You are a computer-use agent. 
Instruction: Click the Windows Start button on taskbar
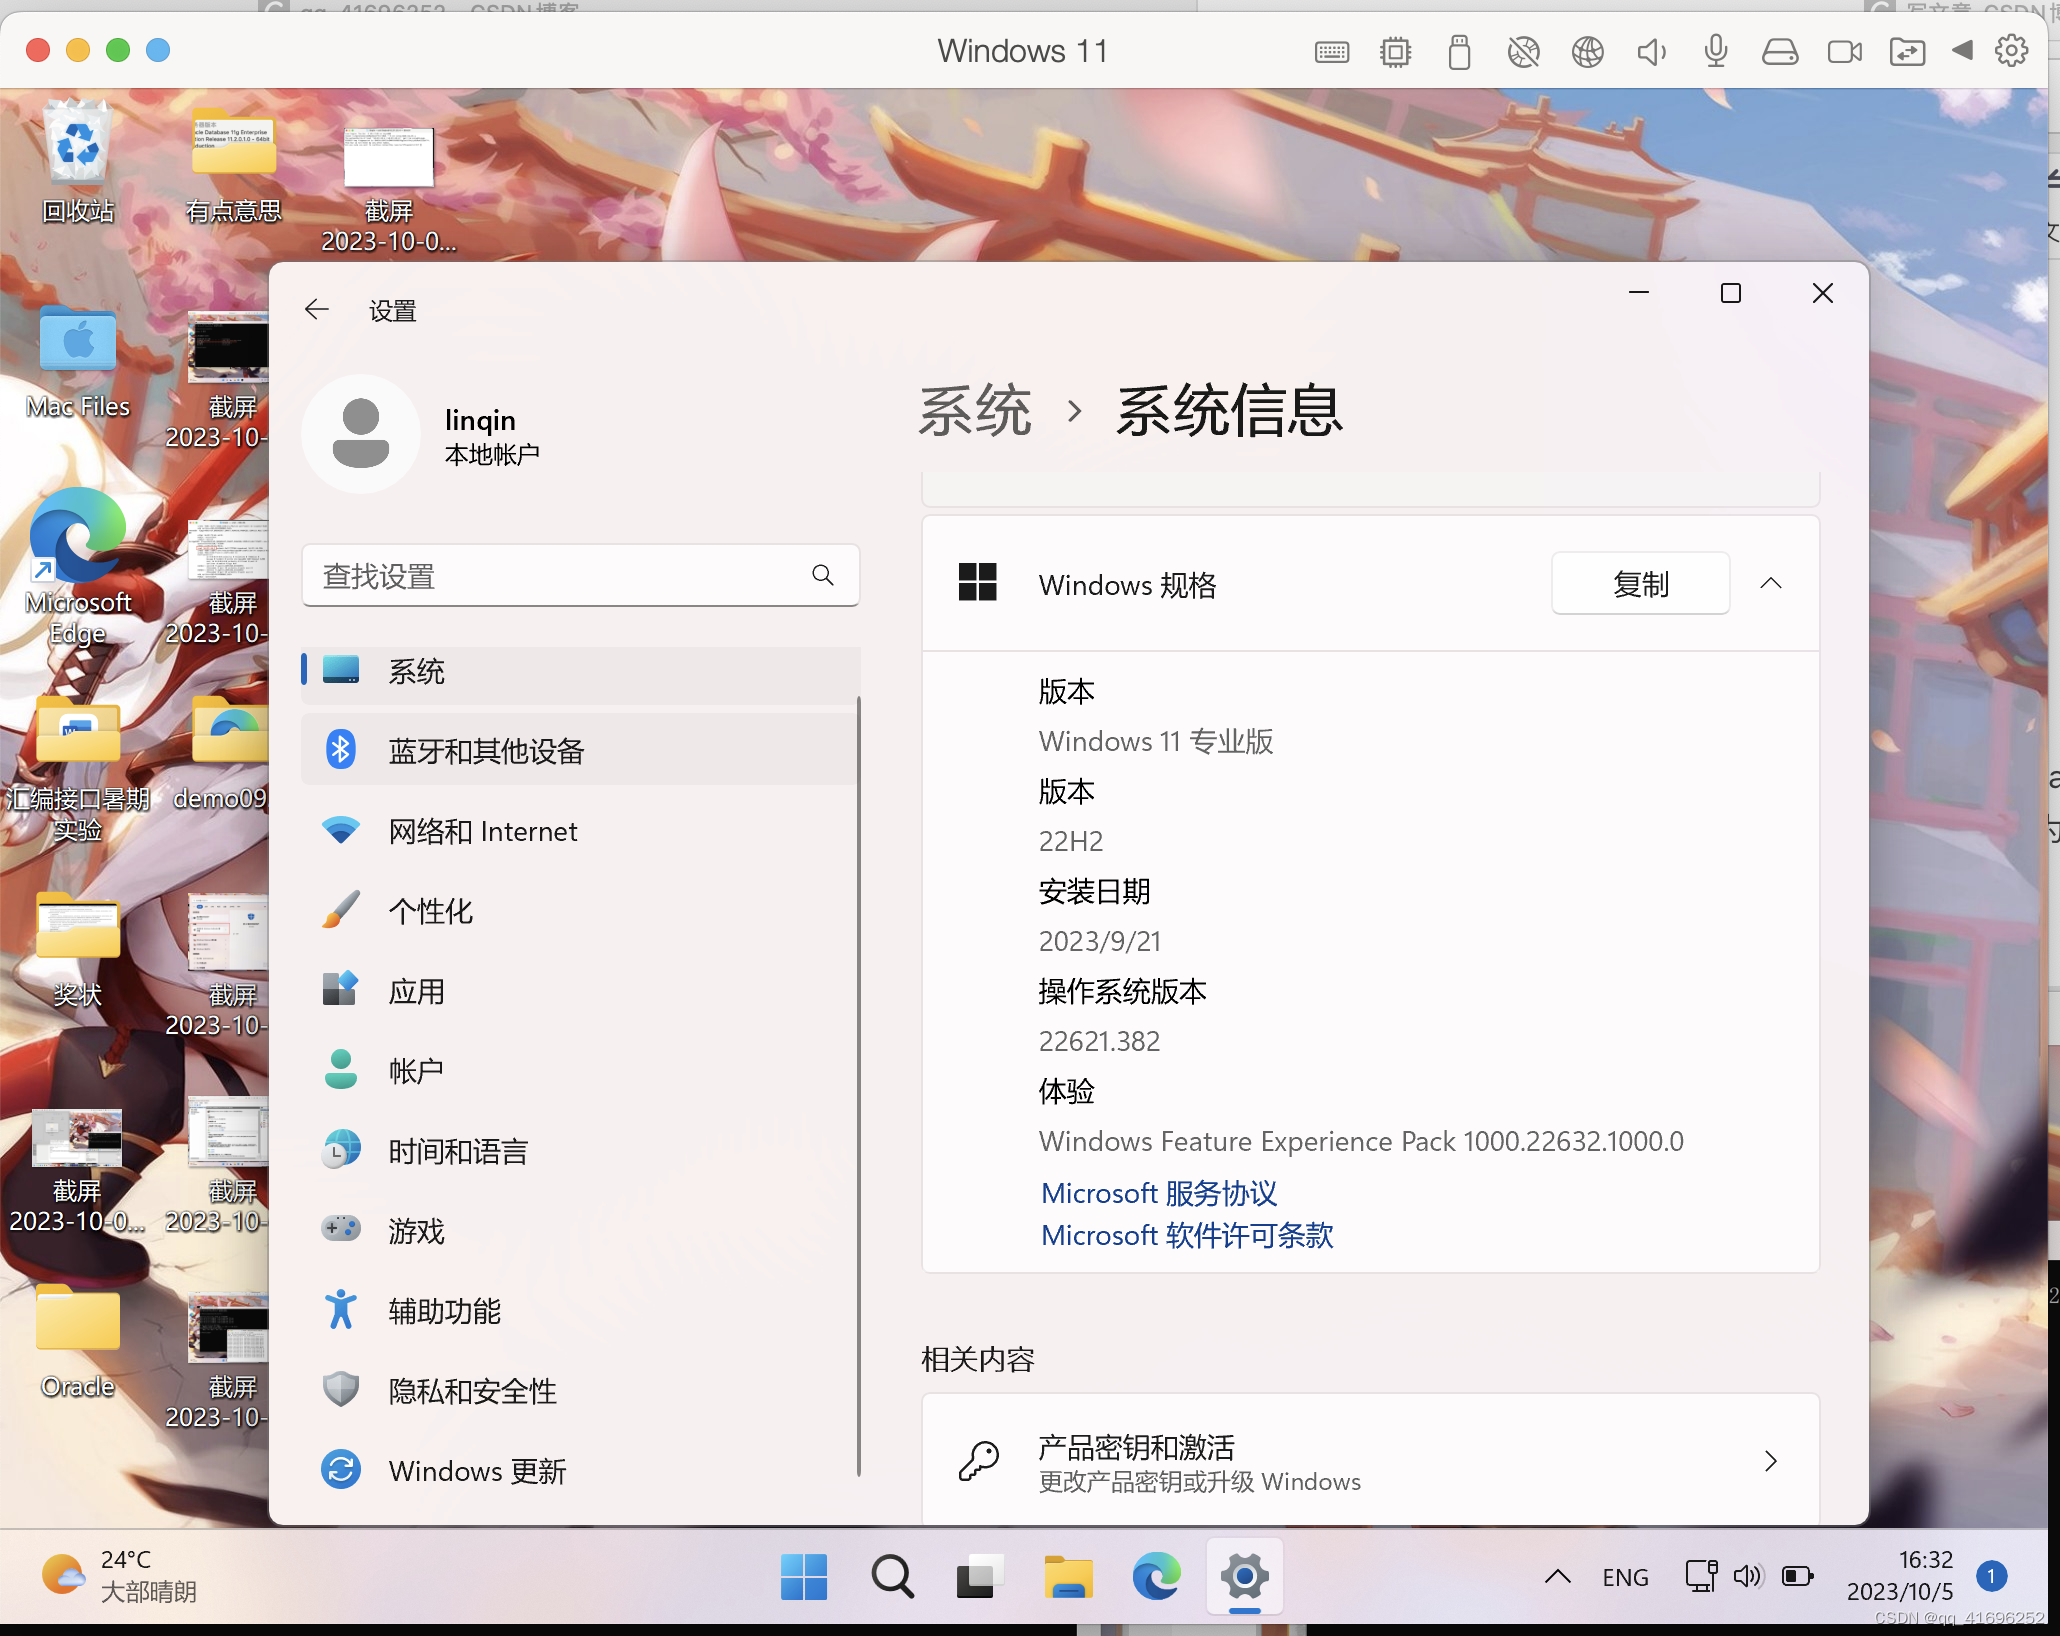804,1577
